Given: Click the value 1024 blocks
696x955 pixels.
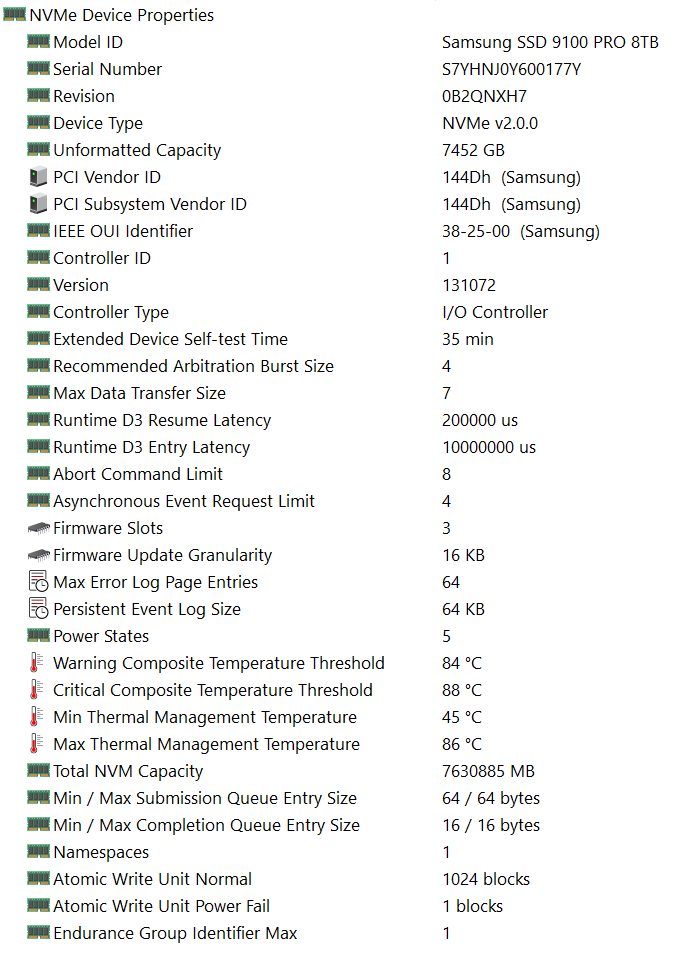Looking at the screenshot, I should click(486, 879).
